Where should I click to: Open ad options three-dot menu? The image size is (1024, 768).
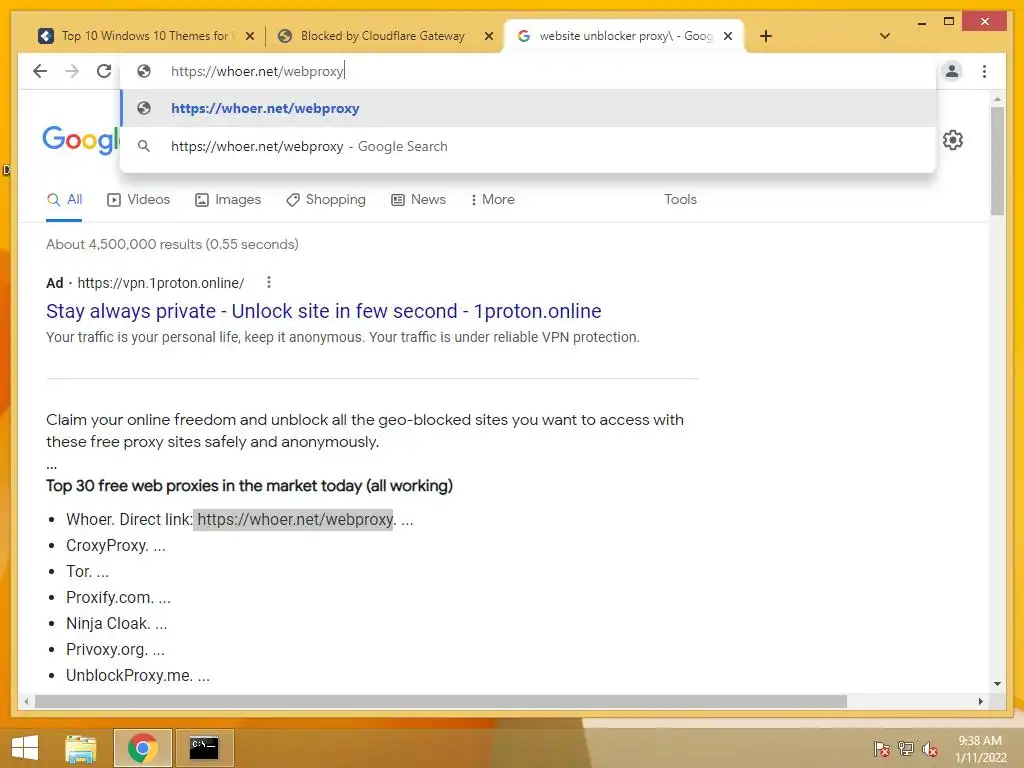tap(268, 282)
